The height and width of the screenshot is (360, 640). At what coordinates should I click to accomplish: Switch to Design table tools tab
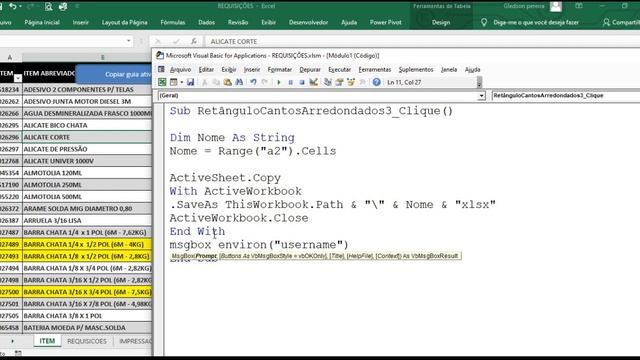click(441, 22)
